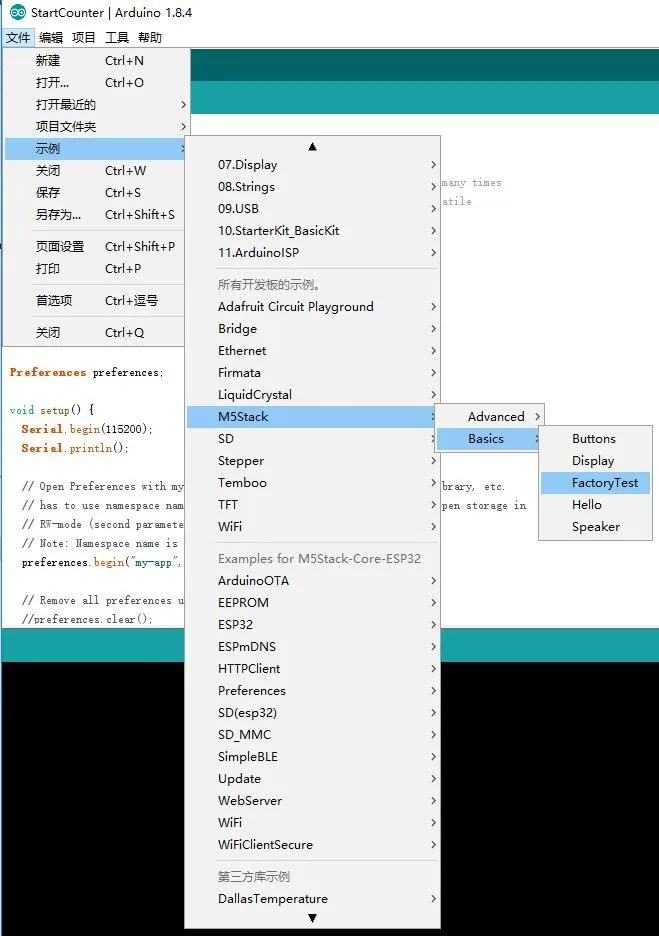This screenshot has width=659, height=936.
Task: Choose 关闭 with Ctrl+W shortcut
Action: [96, 171]
